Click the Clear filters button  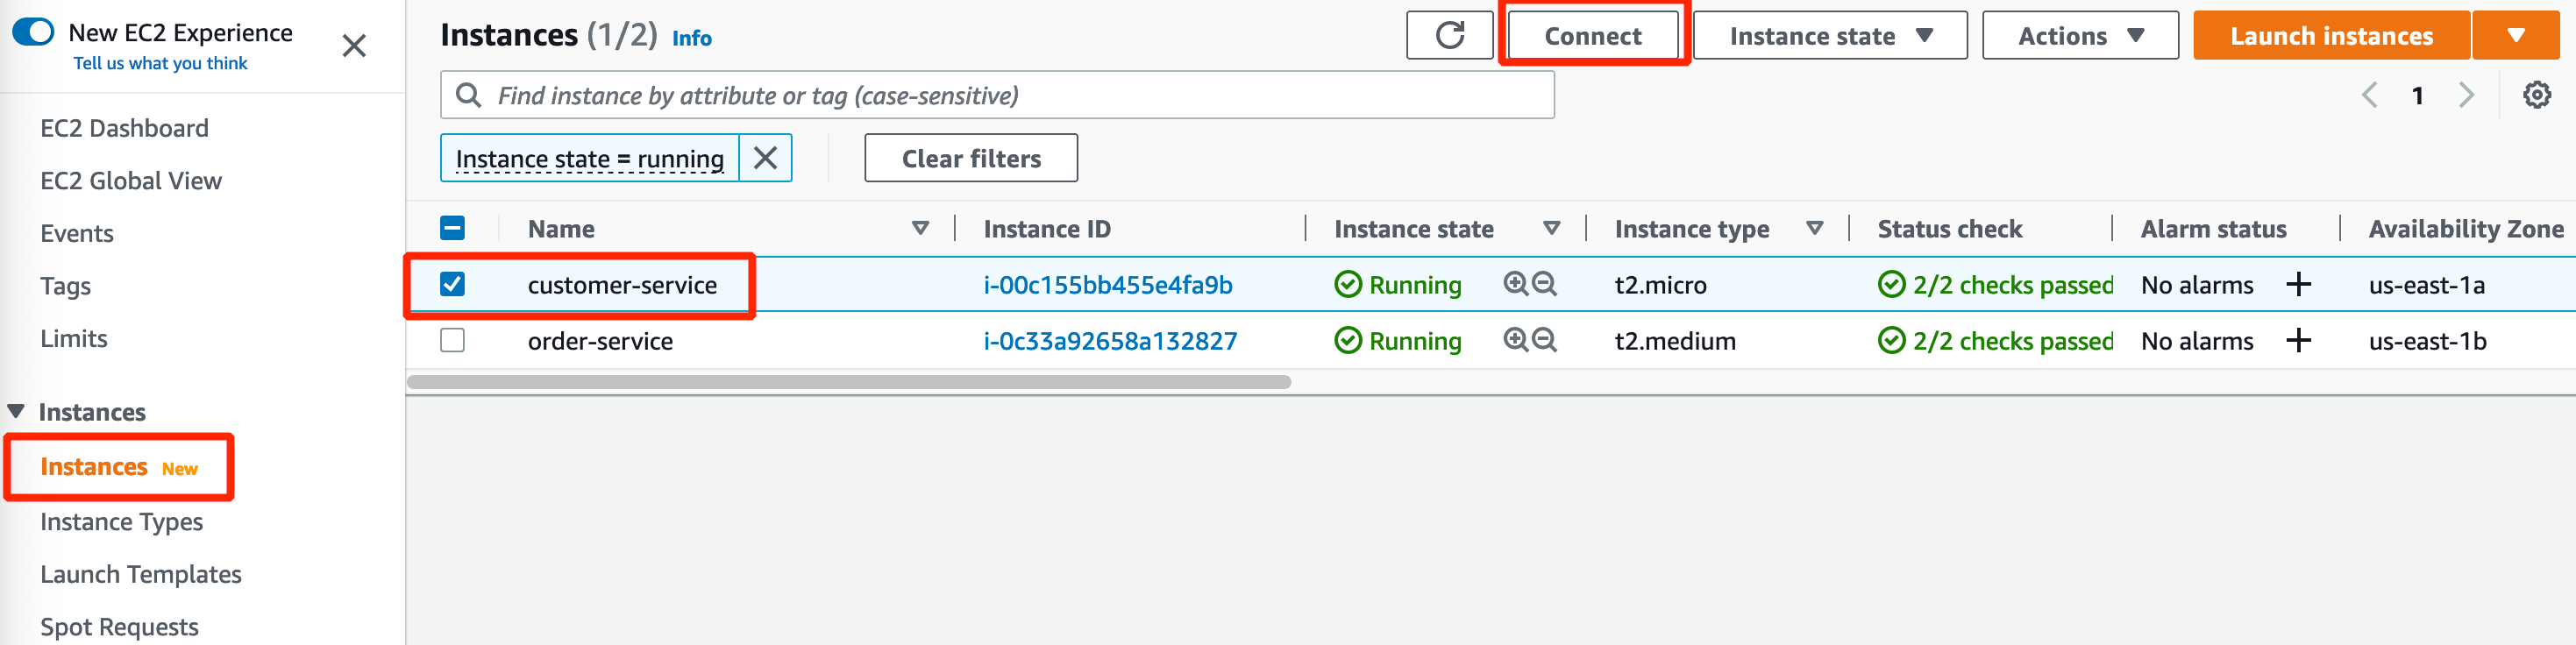click(970, 158)
